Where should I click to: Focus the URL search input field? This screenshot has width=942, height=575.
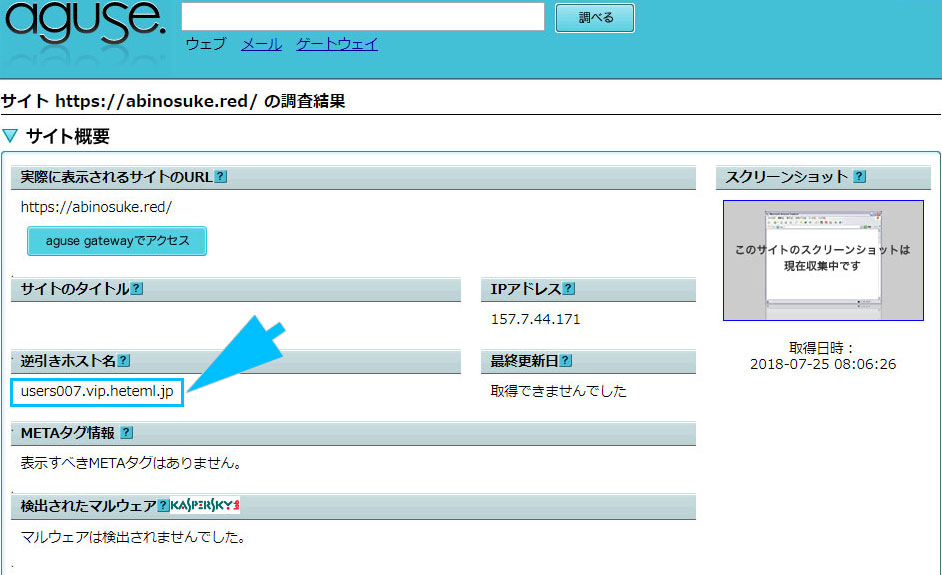click(x=362, y=17)
